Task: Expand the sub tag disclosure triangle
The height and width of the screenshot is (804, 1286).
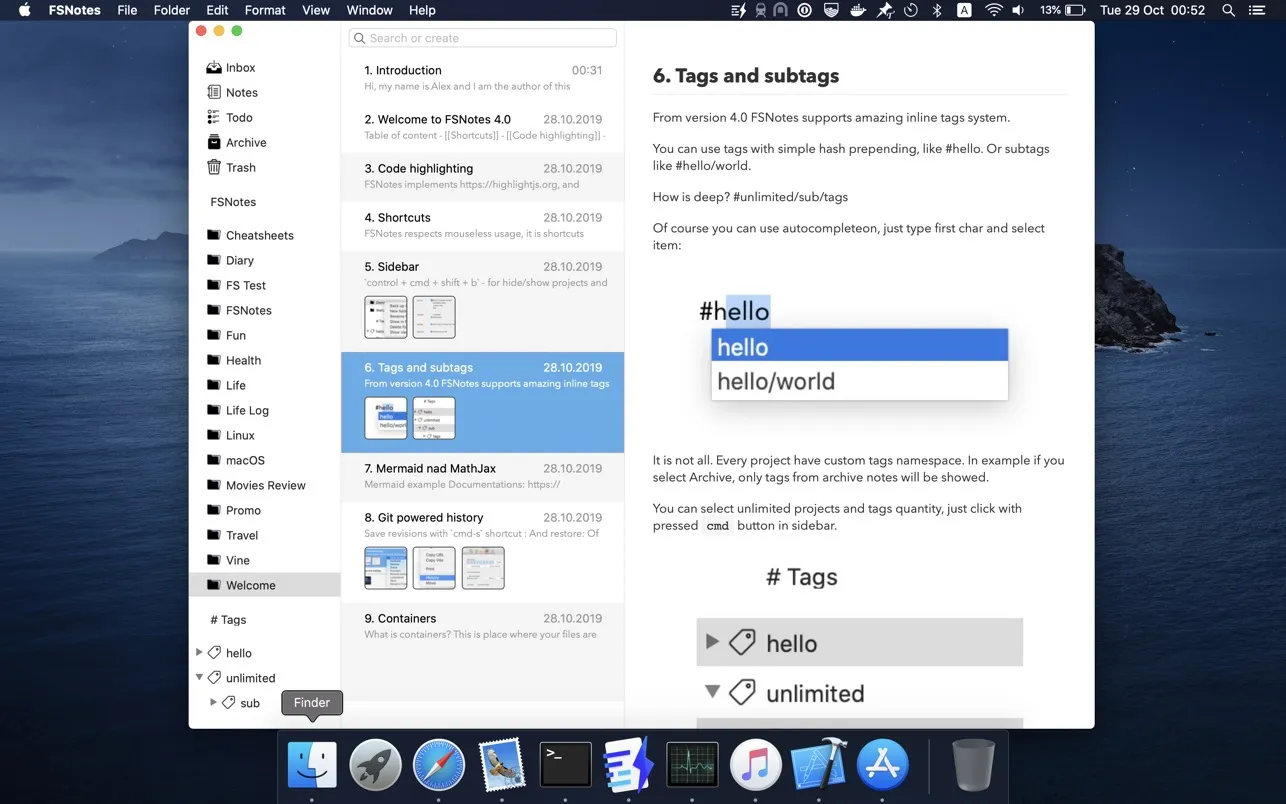Action: (213, 702)
